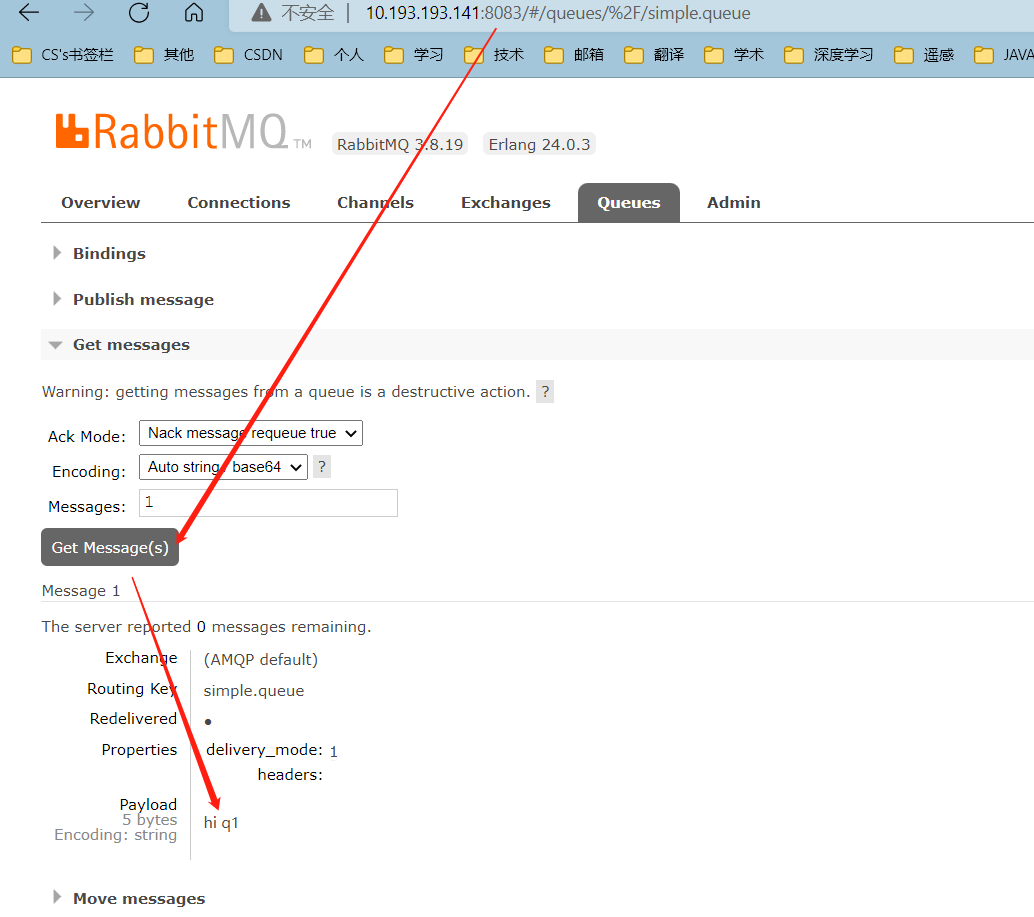Viewport: 1034px width, 917px height.
Task: Open the 学术 bookmark folder
Action: pos(734,55)
